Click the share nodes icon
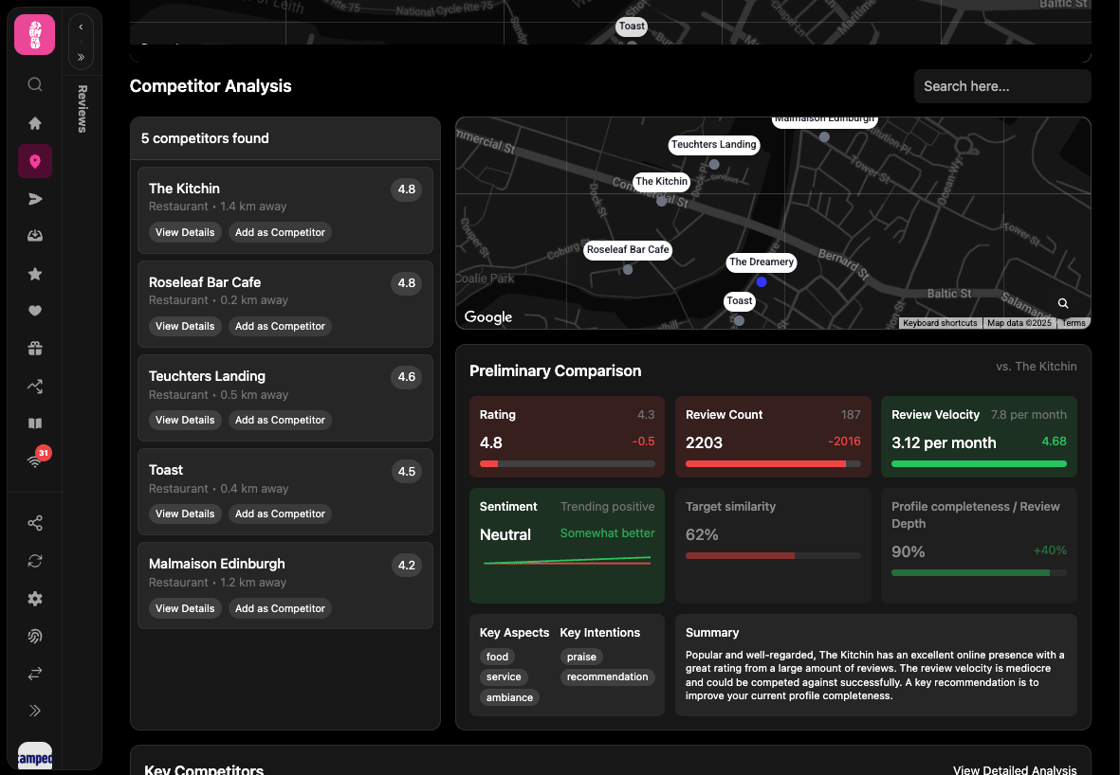 pyautogui.click(x=34, y=523)
